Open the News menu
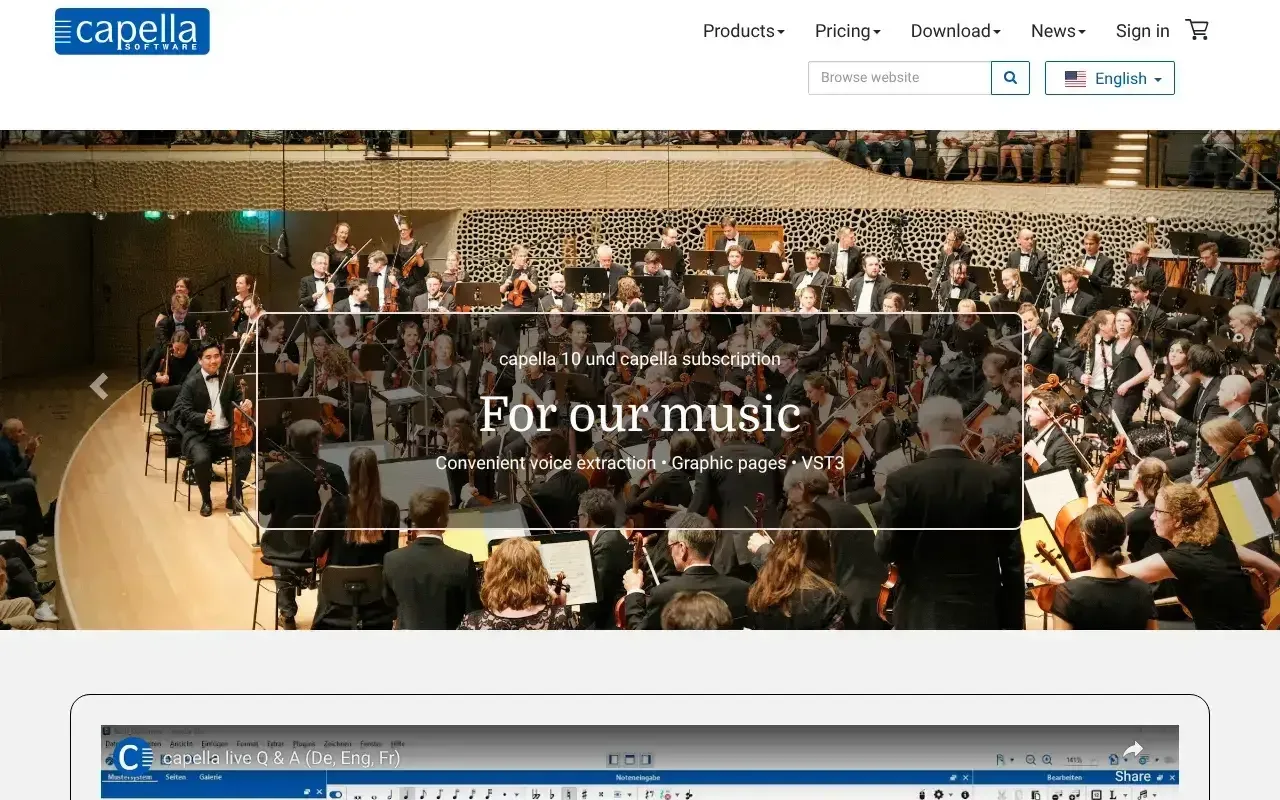1280x800 pixels. point(1058,31)
